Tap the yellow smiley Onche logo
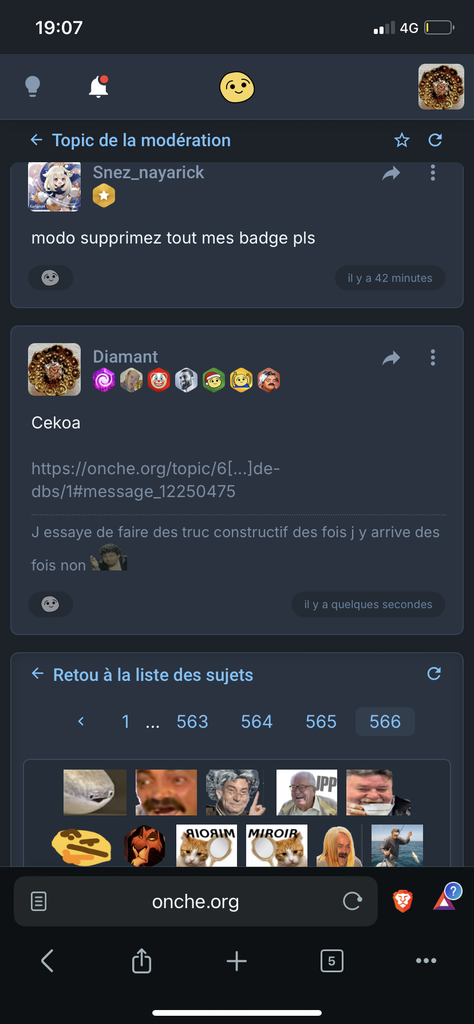 [236, 87]
